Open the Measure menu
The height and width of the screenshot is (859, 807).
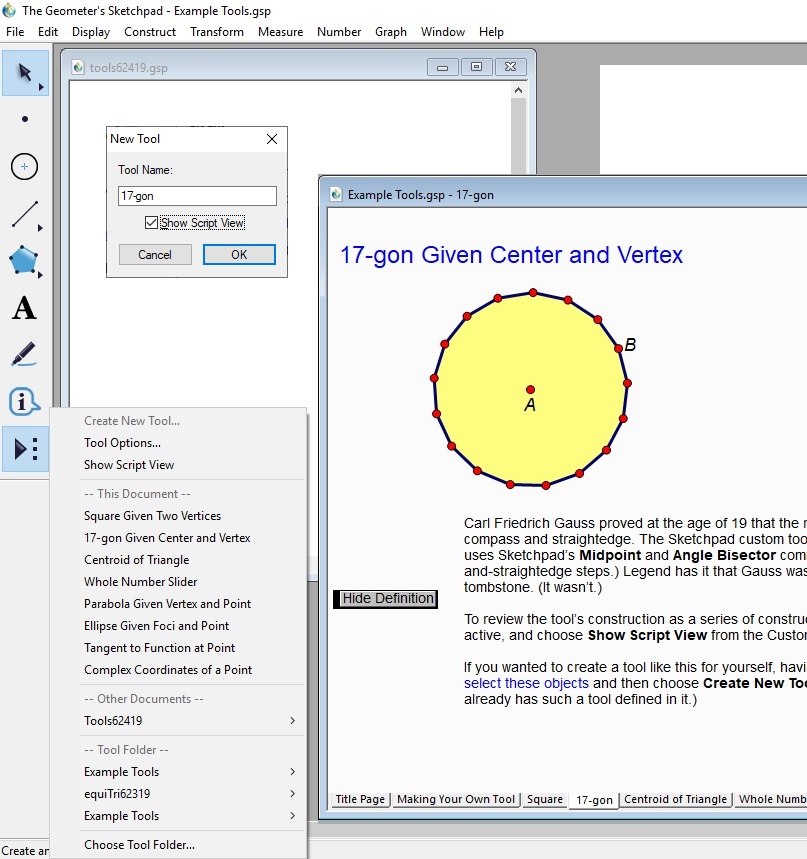(281, 32)
